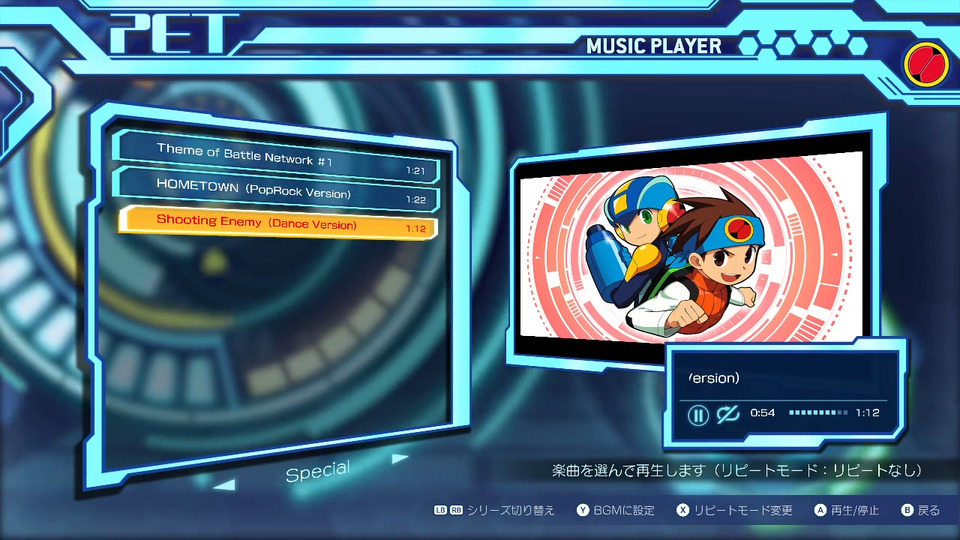Image resolution: width=960 pixels, height=540 pixels.
Task: Click リピートモード変更 prompt
Action: [x=743, y=510]
